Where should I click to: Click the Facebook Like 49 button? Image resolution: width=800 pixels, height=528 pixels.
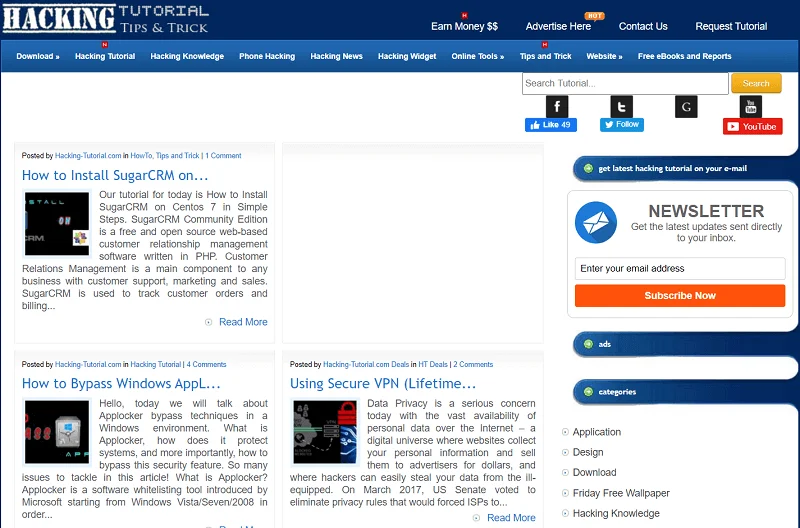[x=551, y=125]
